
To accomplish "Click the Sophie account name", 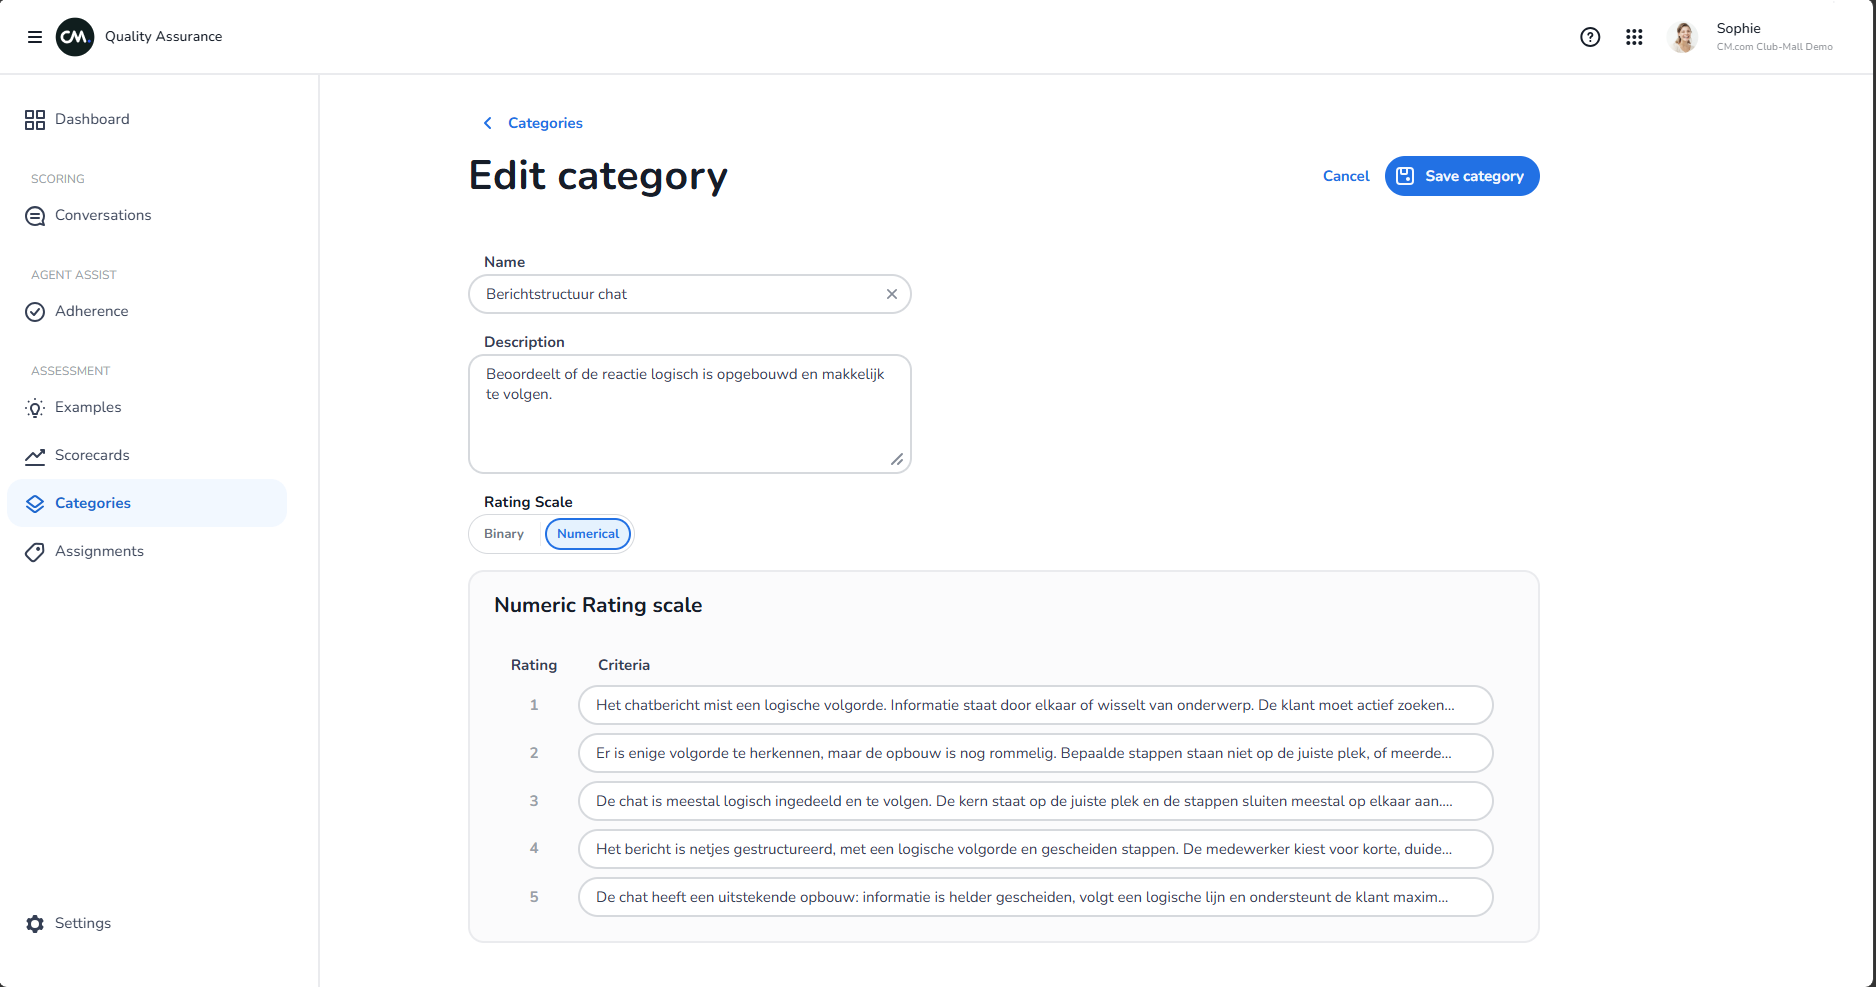I will pos(1738,28).
